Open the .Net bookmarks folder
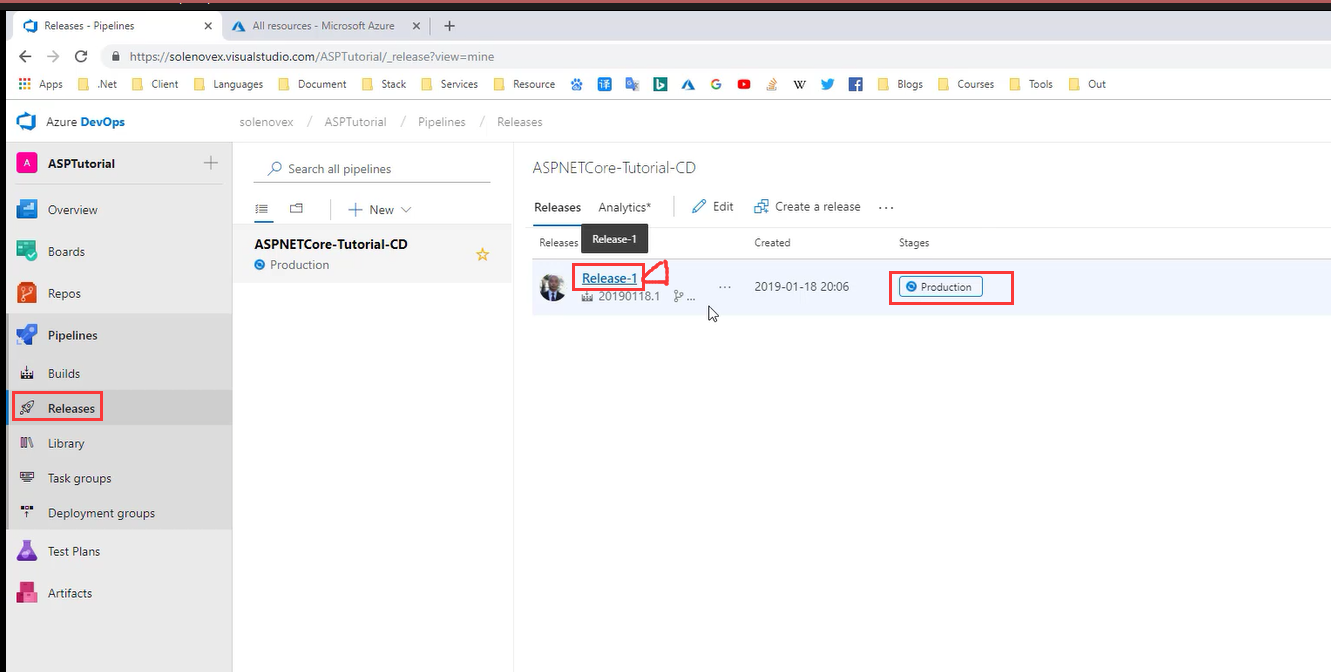The height and width of the screenshot is (672, 1331). [x=97, y=84]
